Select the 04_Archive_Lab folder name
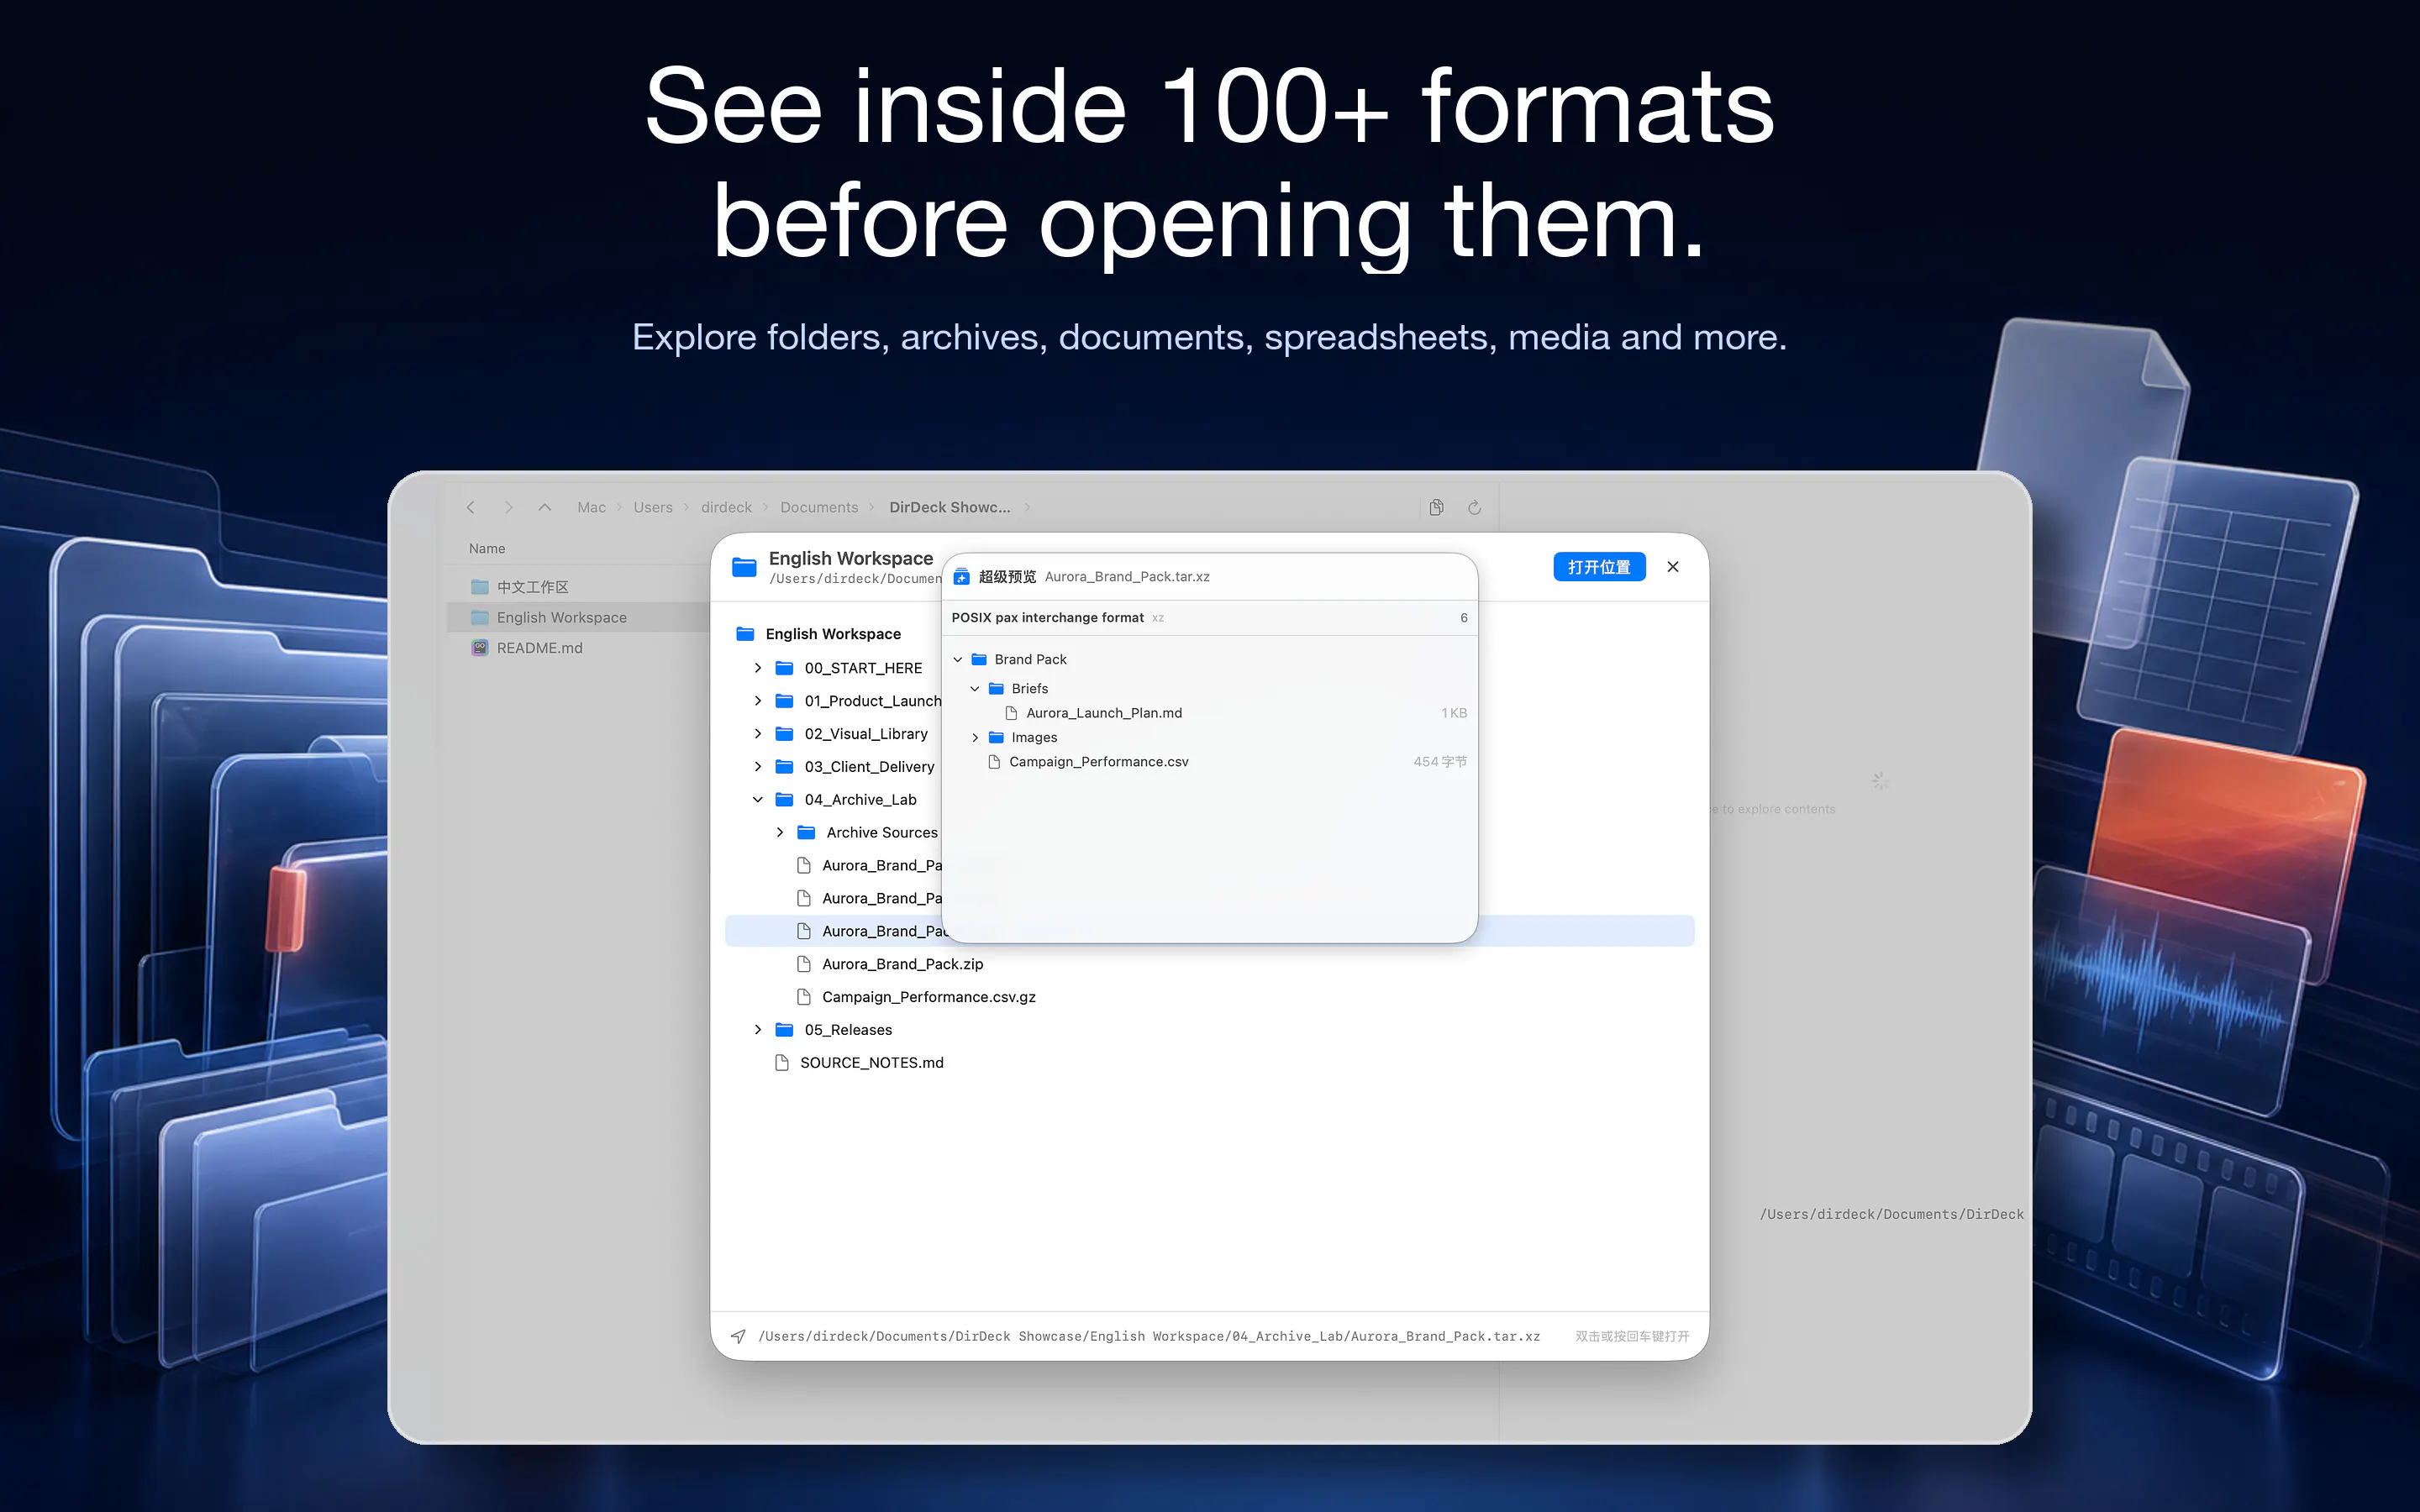 tap(860, 800)
